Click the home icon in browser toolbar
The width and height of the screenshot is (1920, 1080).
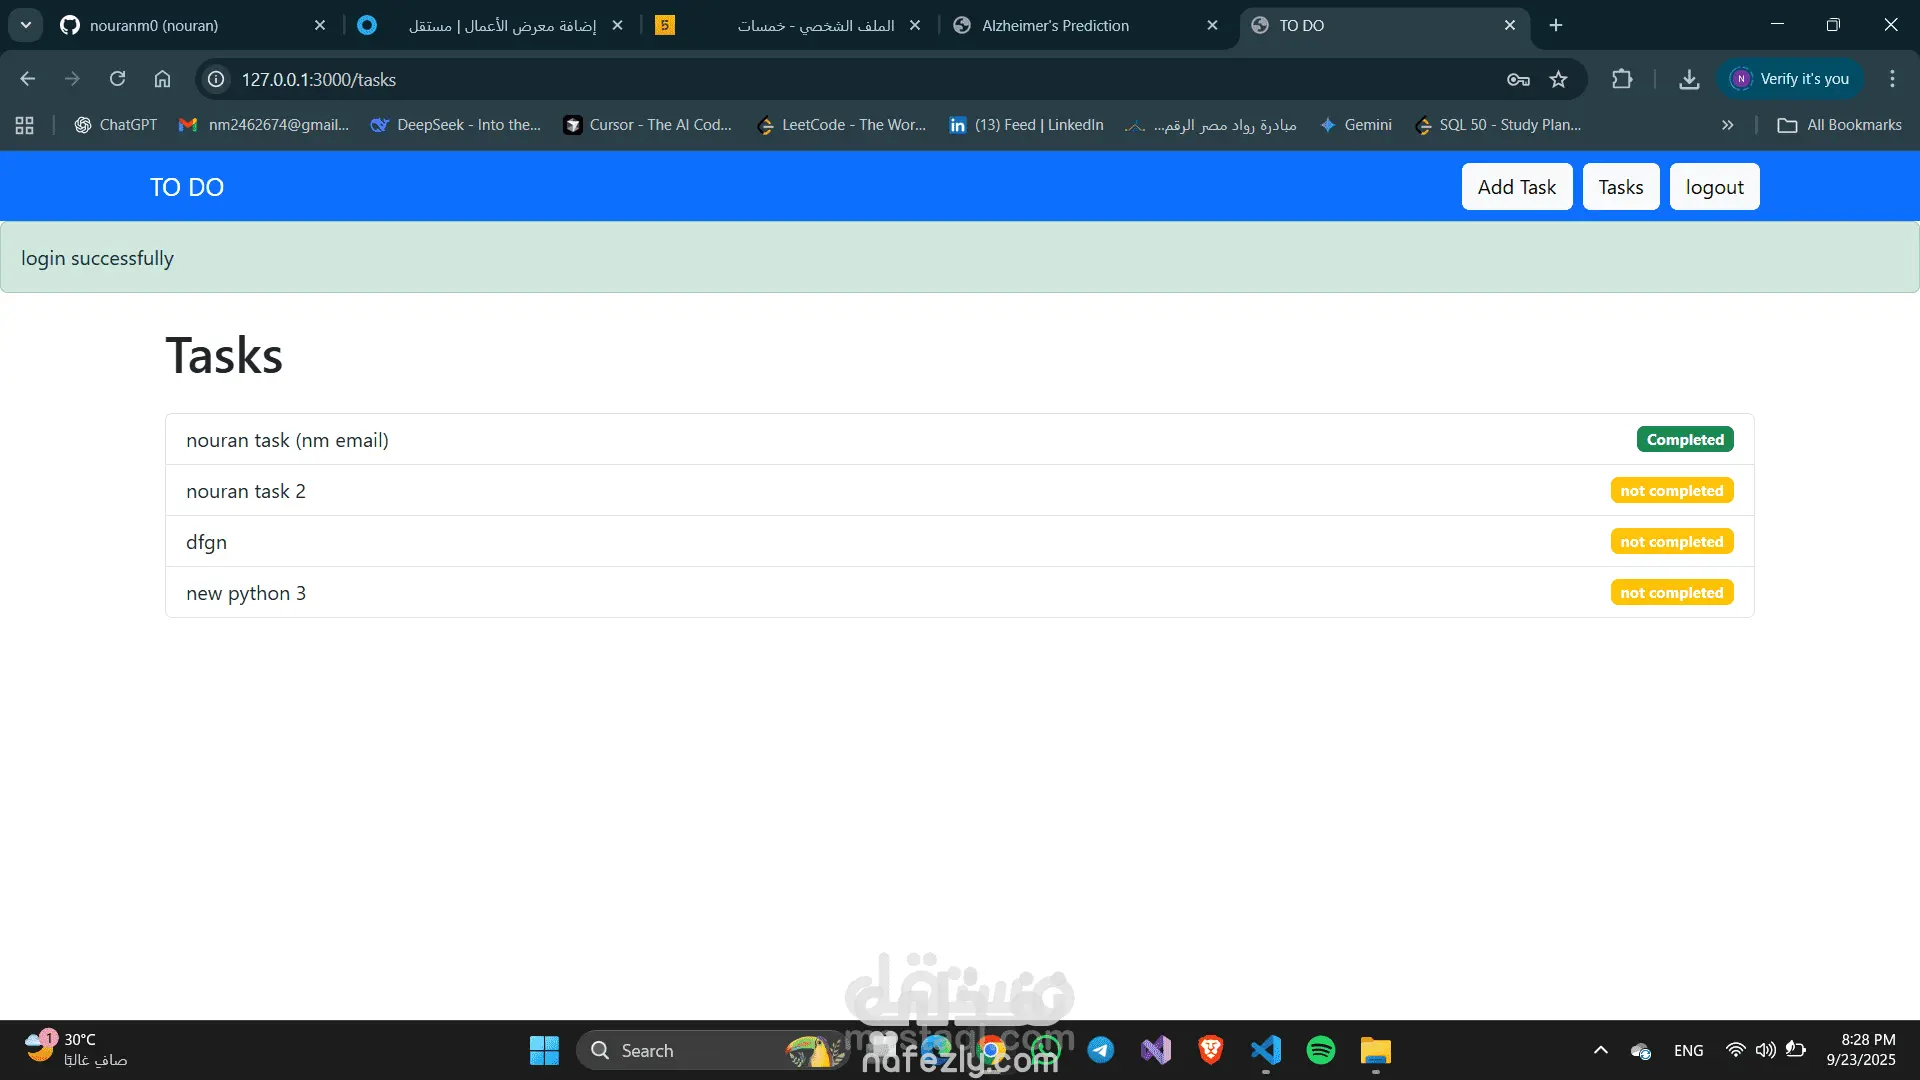coord(162,79)
